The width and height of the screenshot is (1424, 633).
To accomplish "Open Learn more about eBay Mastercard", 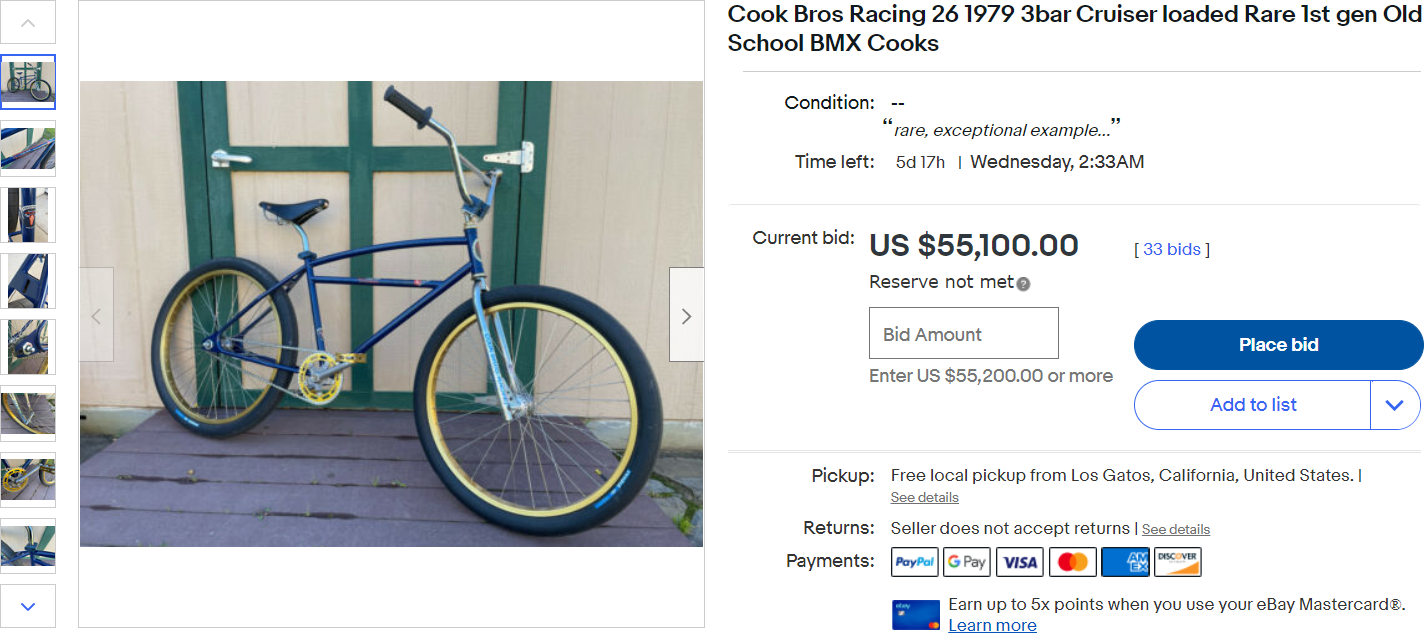I will 992,625.
